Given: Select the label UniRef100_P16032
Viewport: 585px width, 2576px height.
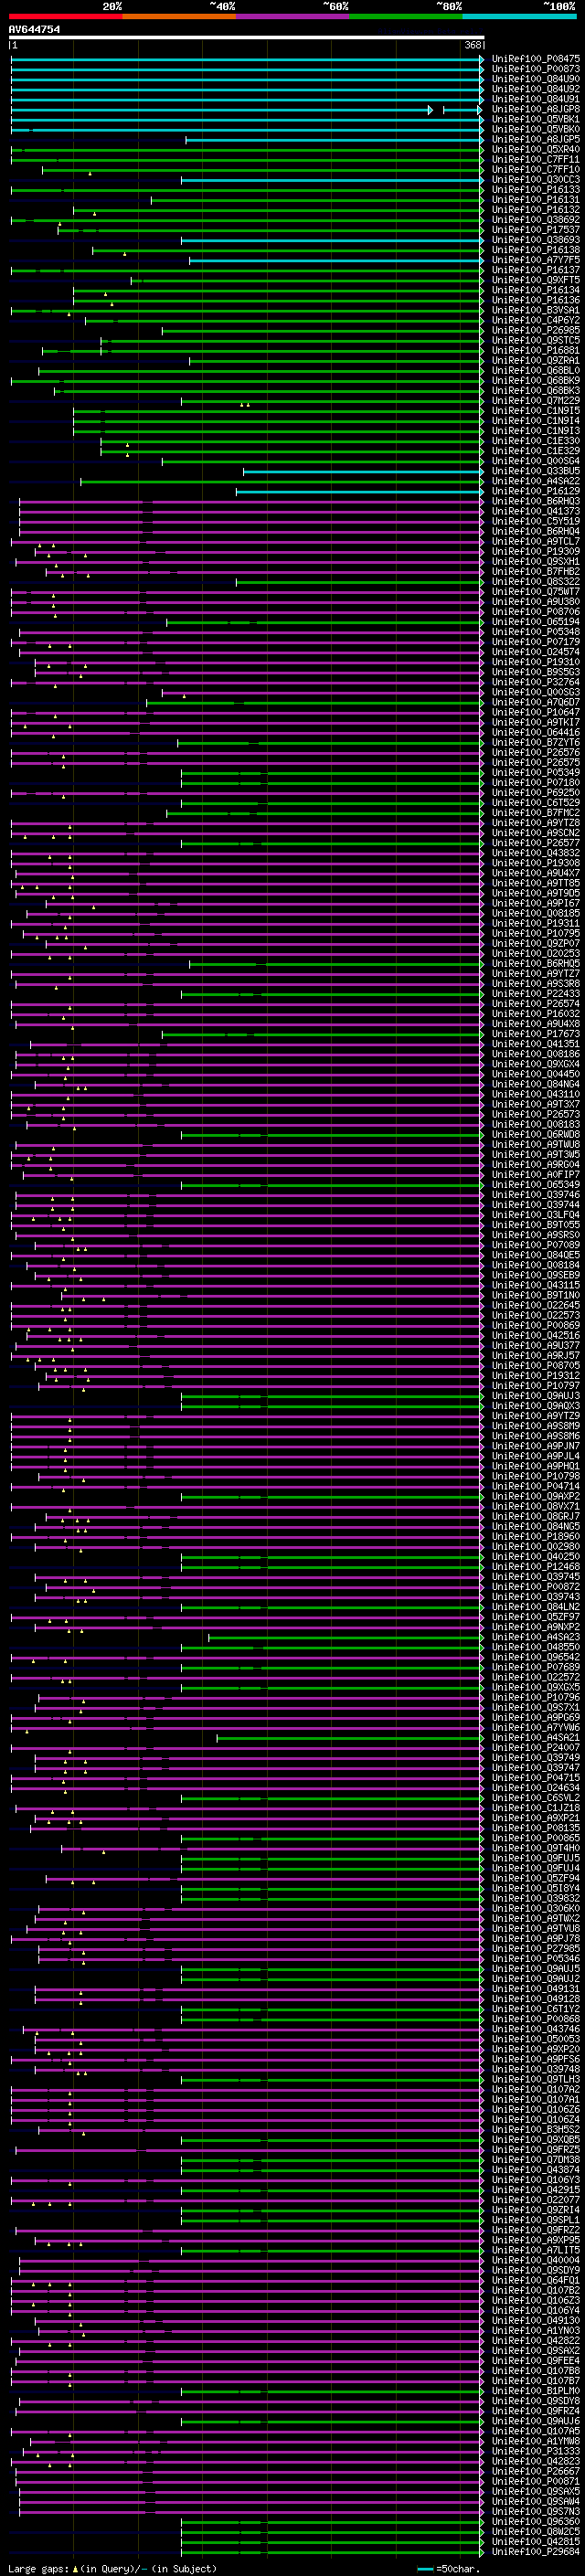Looking at the screenshot, I should 535,1014.
